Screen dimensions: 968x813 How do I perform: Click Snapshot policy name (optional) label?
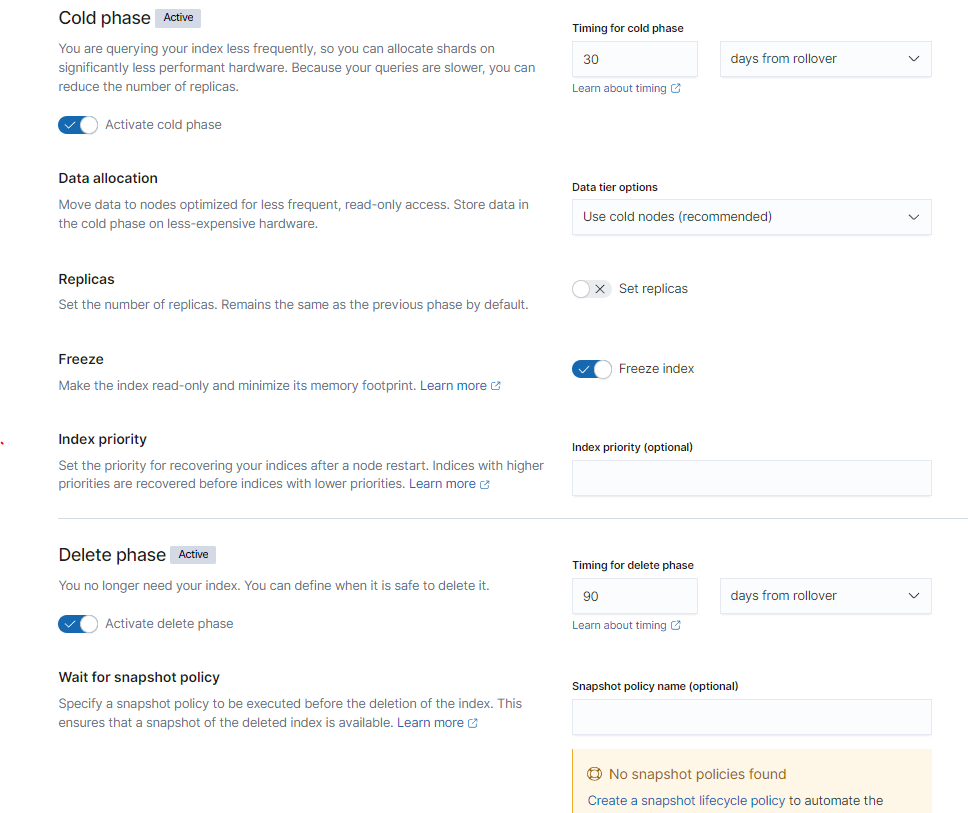tap(655, 686)
